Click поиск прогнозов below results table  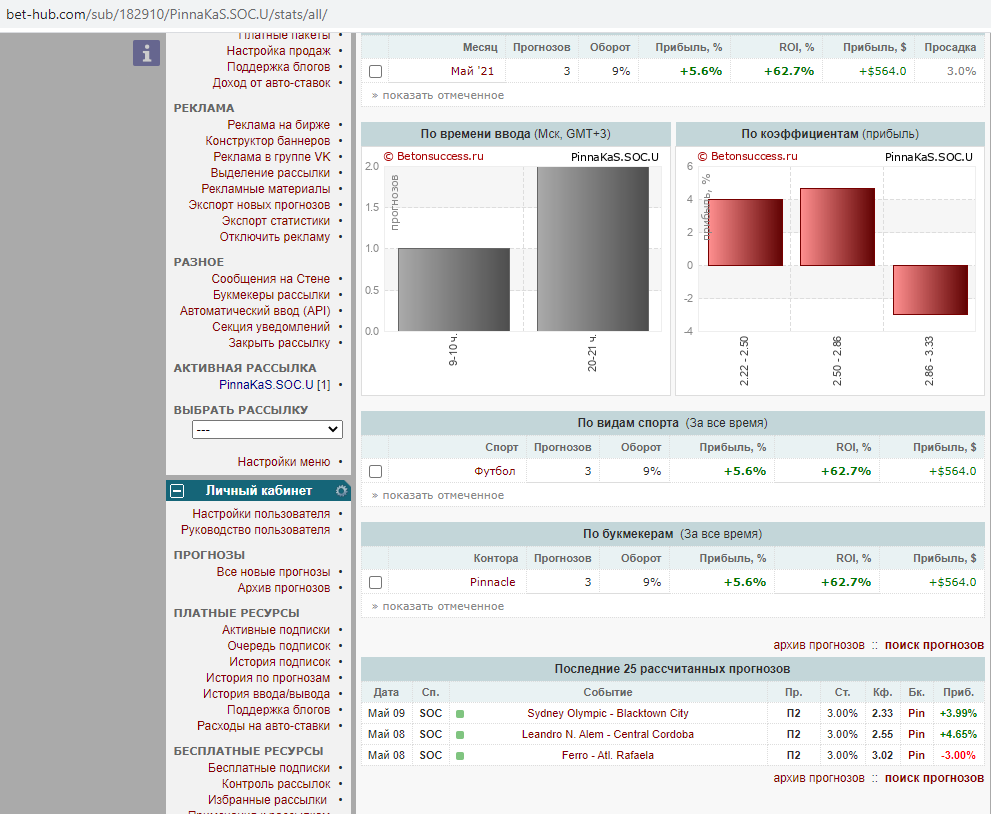click(934, 778)
